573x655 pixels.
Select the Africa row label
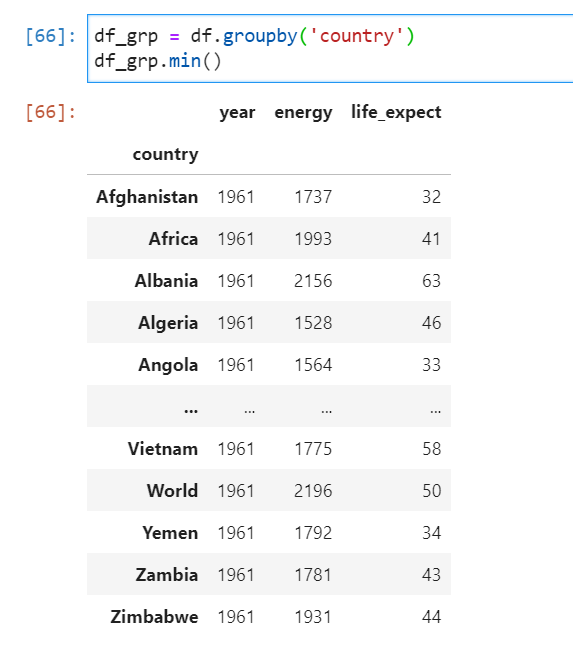pyautogui.click(x=173, y=239)
